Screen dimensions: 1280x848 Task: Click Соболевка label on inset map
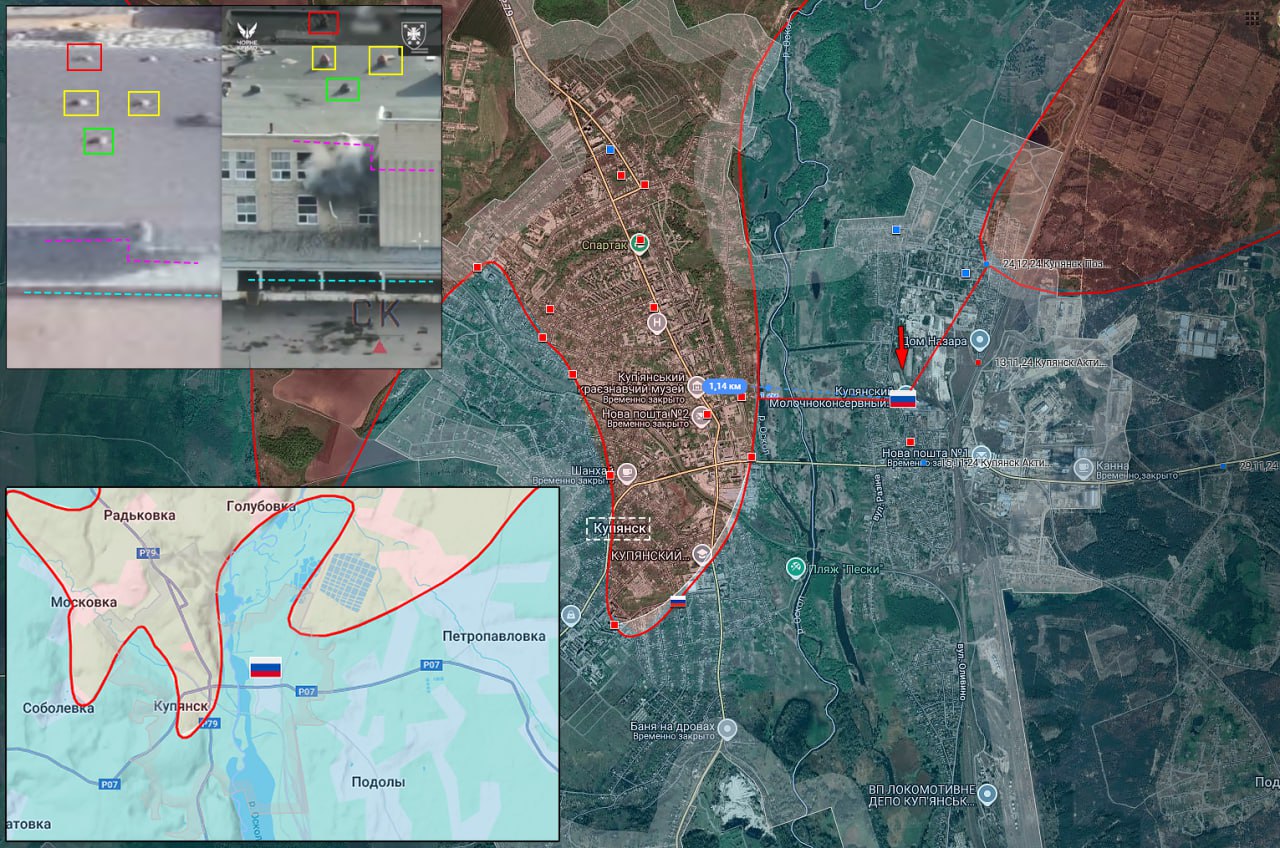coord(59,708)
